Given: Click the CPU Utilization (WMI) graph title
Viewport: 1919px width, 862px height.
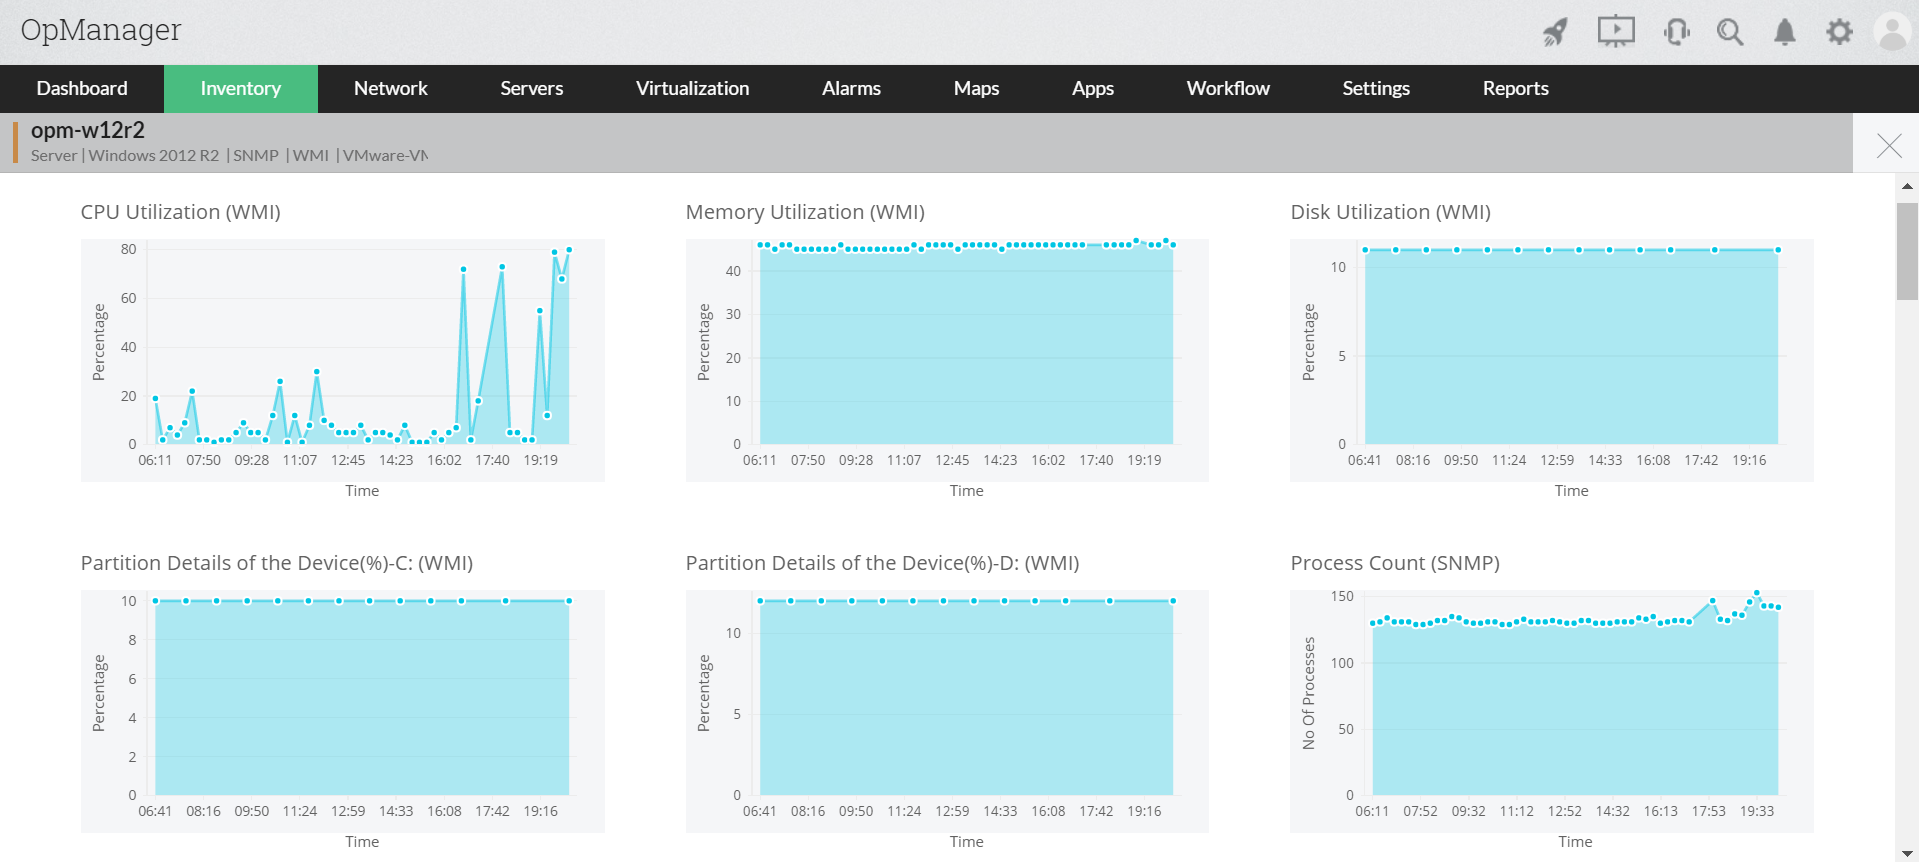Looking at the screenshot, I should click(x=181, y=212).
